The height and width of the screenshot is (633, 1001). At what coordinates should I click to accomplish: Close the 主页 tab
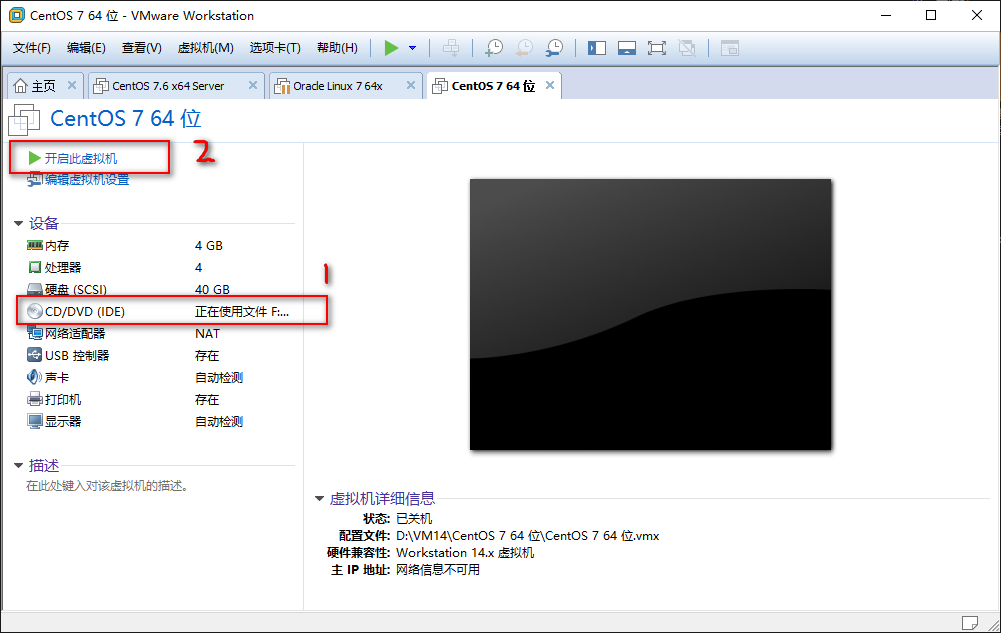72,85
